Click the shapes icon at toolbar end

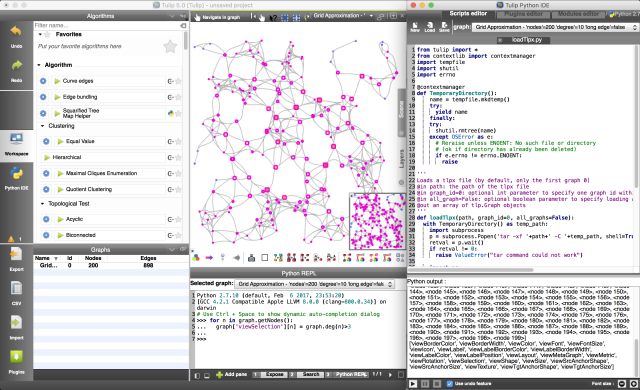[400, 257]
